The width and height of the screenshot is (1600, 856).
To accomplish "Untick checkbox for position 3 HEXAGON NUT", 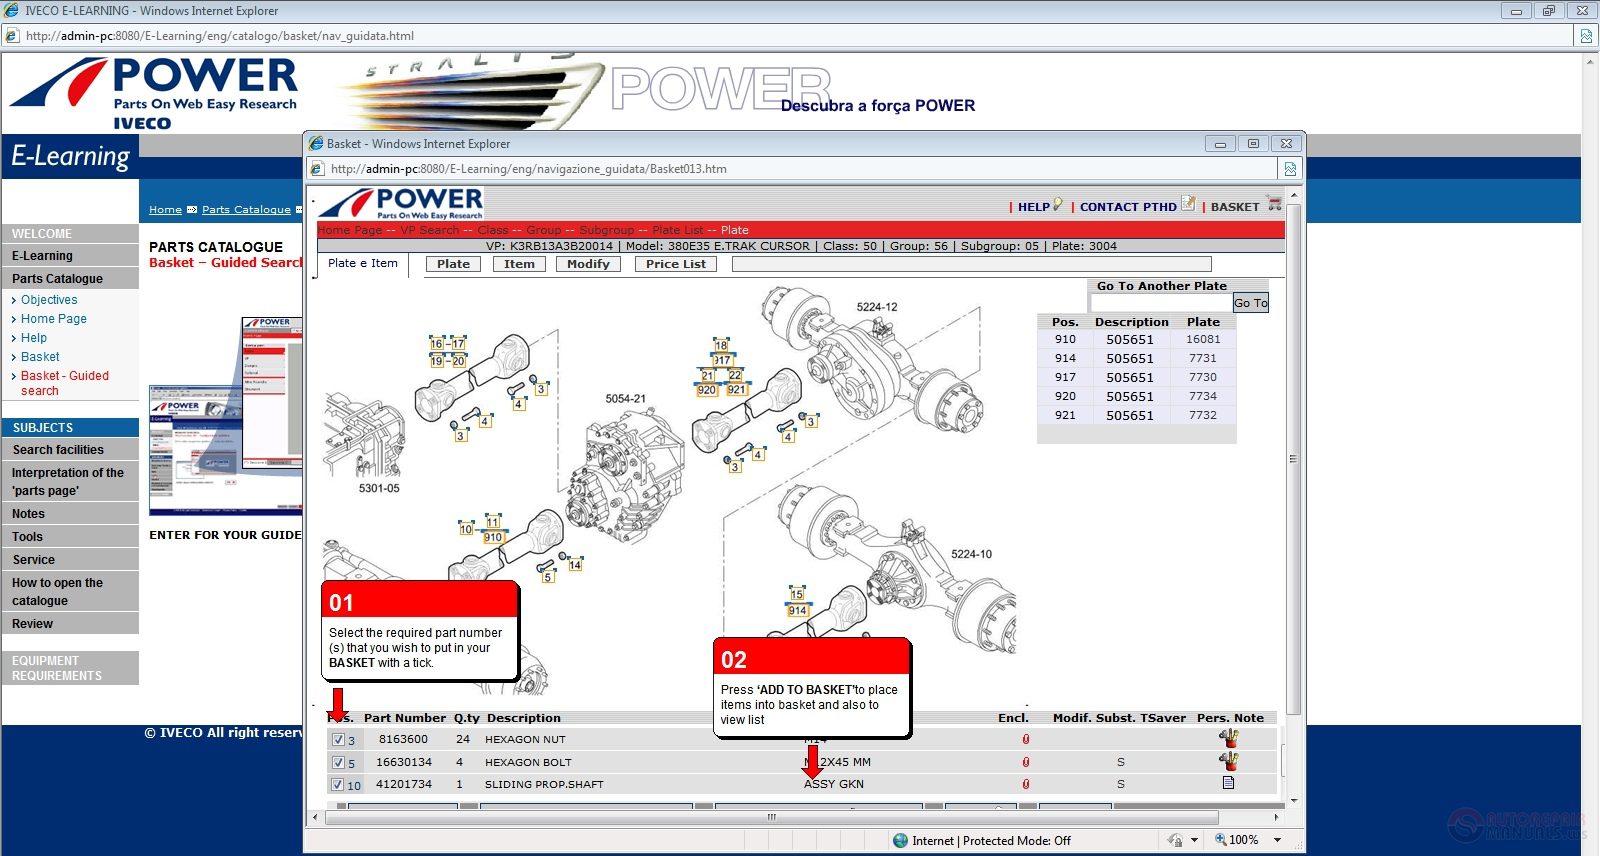I will (338, 739).
